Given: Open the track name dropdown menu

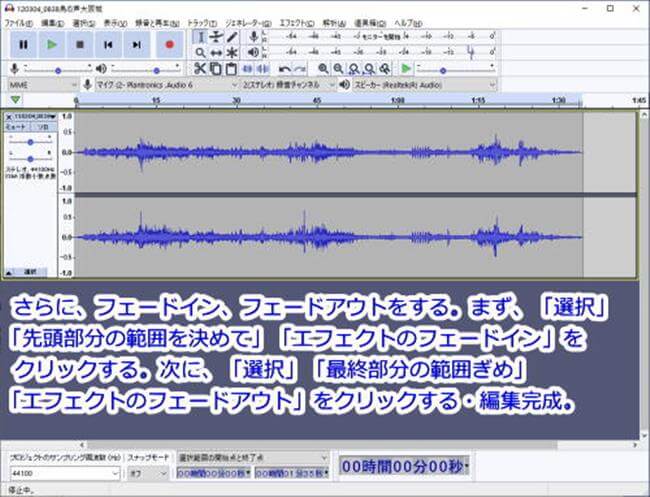Looking at the screenshot, I should coord(34,117).
